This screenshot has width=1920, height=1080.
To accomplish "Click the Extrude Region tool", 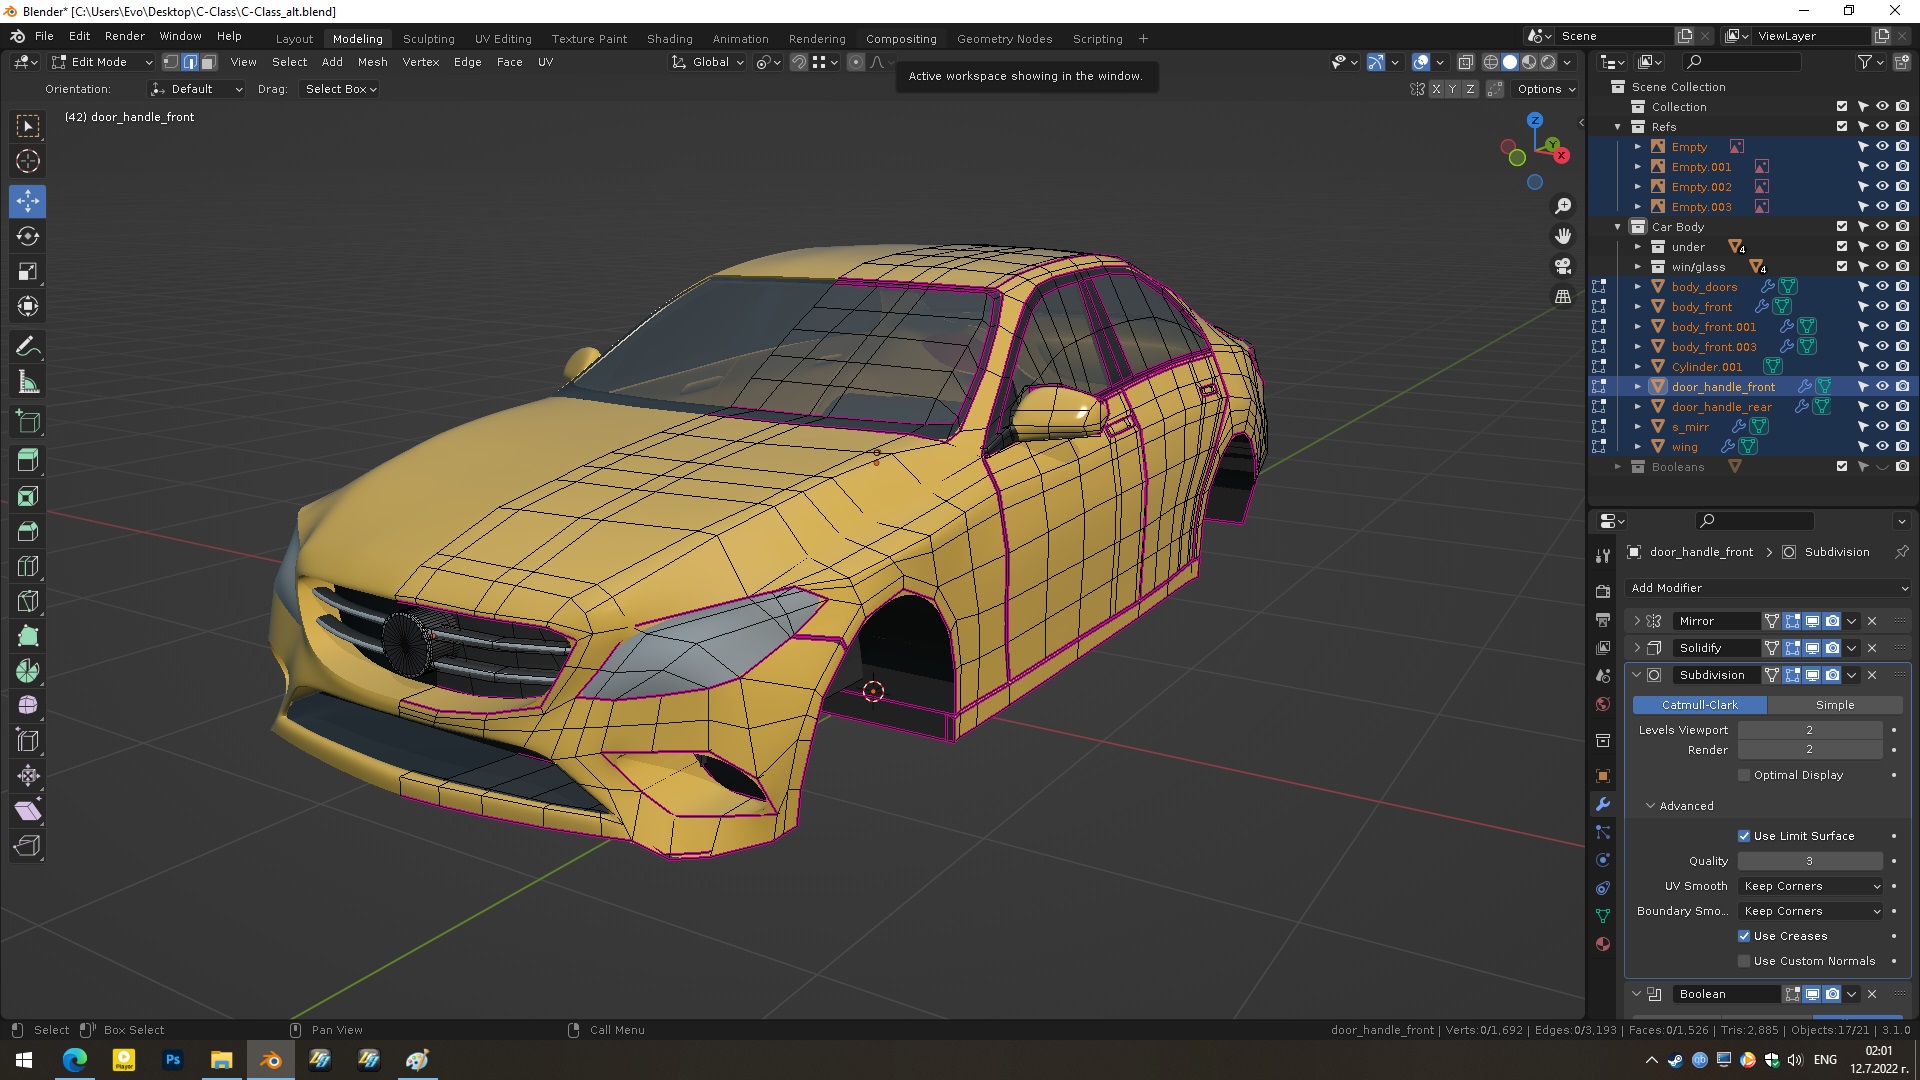I will coord(28,461).
